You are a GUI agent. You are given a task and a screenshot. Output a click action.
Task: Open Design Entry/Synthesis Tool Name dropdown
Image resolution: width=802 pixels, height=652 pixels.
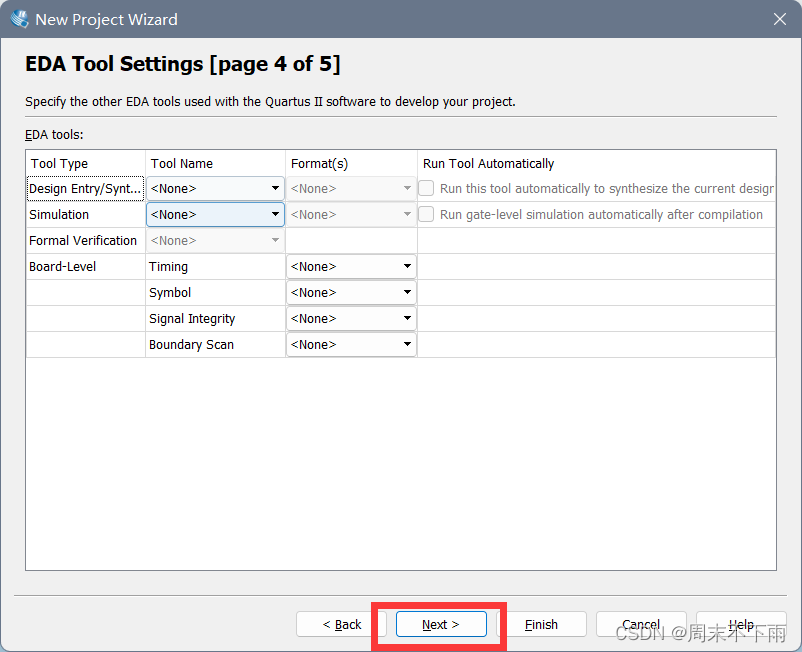pyautogui.click(x=215, y=188)
